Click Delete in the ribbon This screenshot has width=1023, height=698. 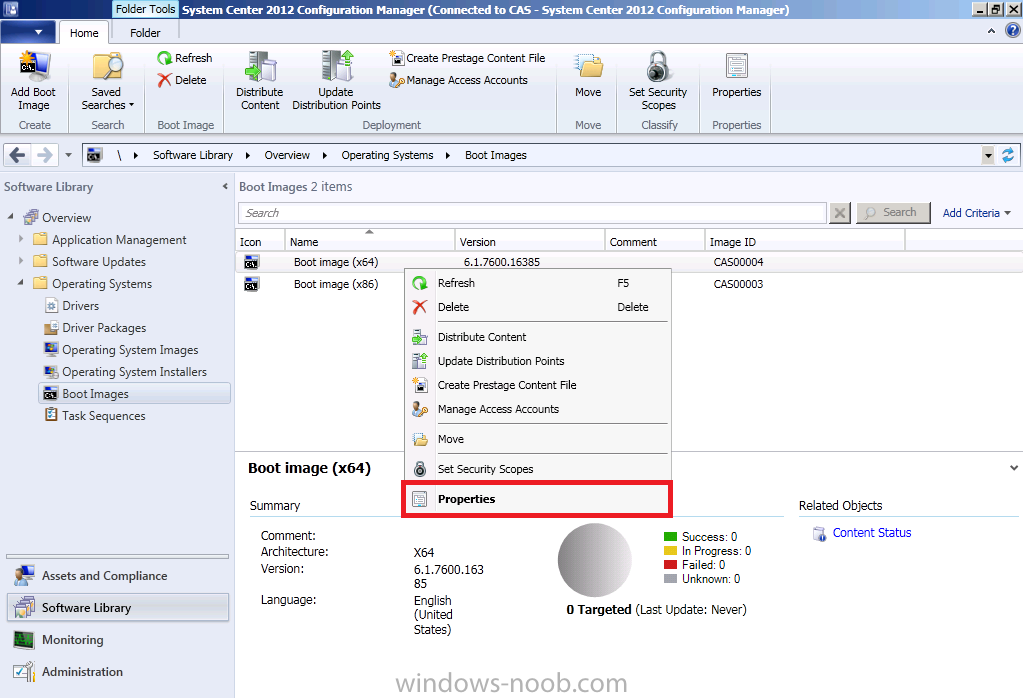tap(182, 80)
